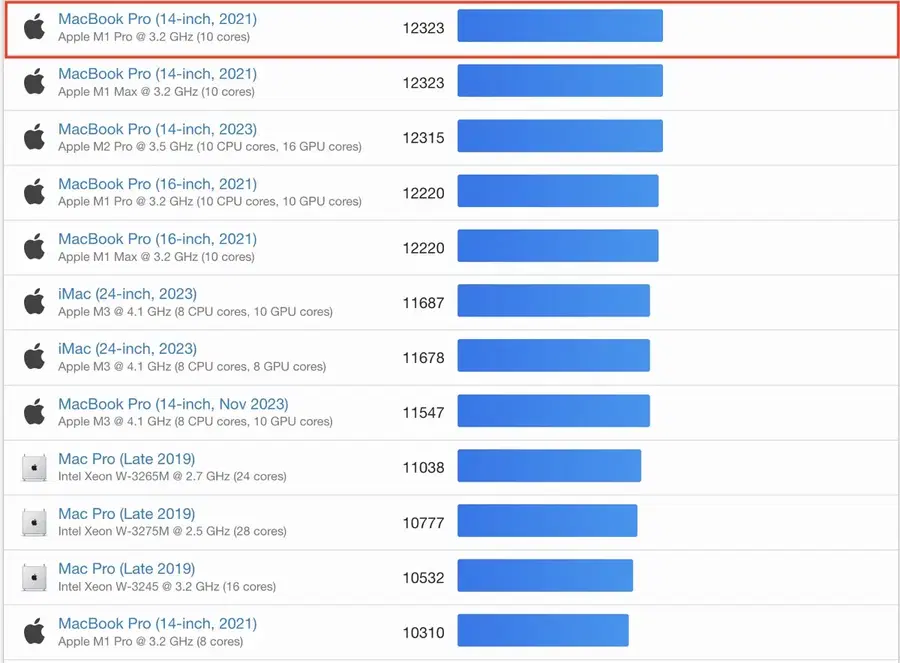Click text "Apple M1 Pro @ 3.2 GHz (10 CPU cores, 10 GPU cores)"
The image size is (900, 663).
[210, 201]
